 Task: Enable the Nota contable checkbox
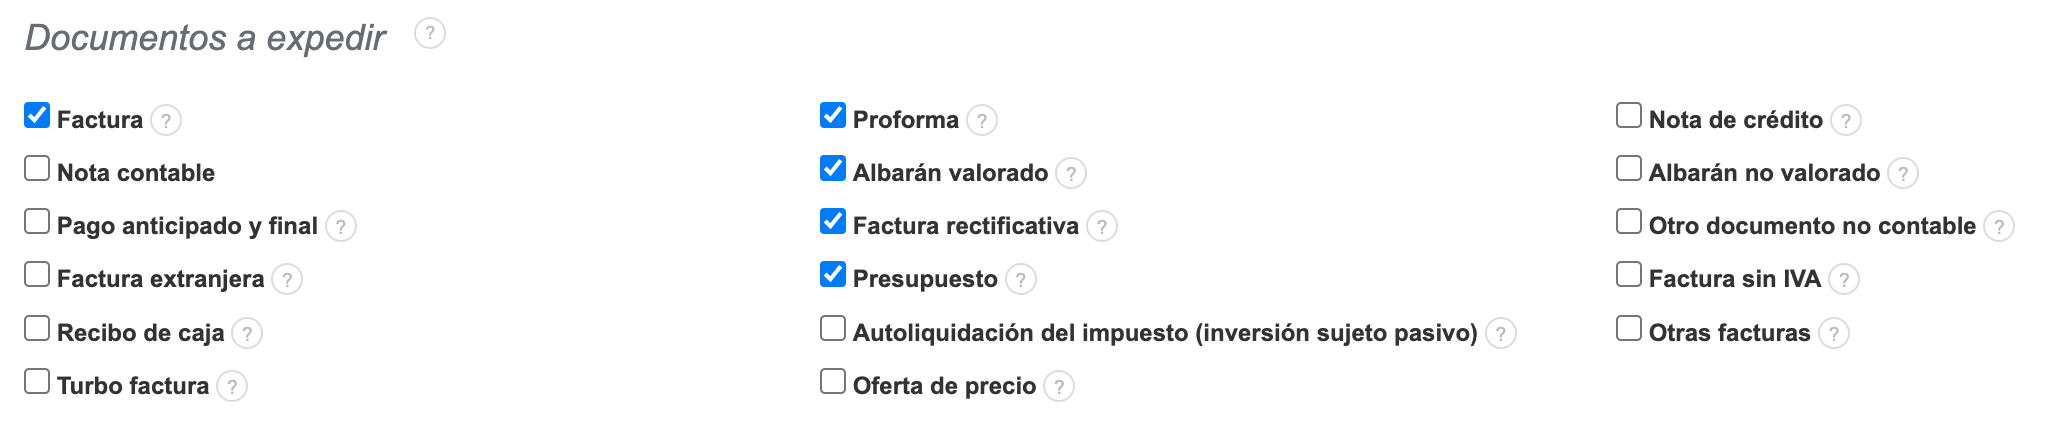(37, 169)
